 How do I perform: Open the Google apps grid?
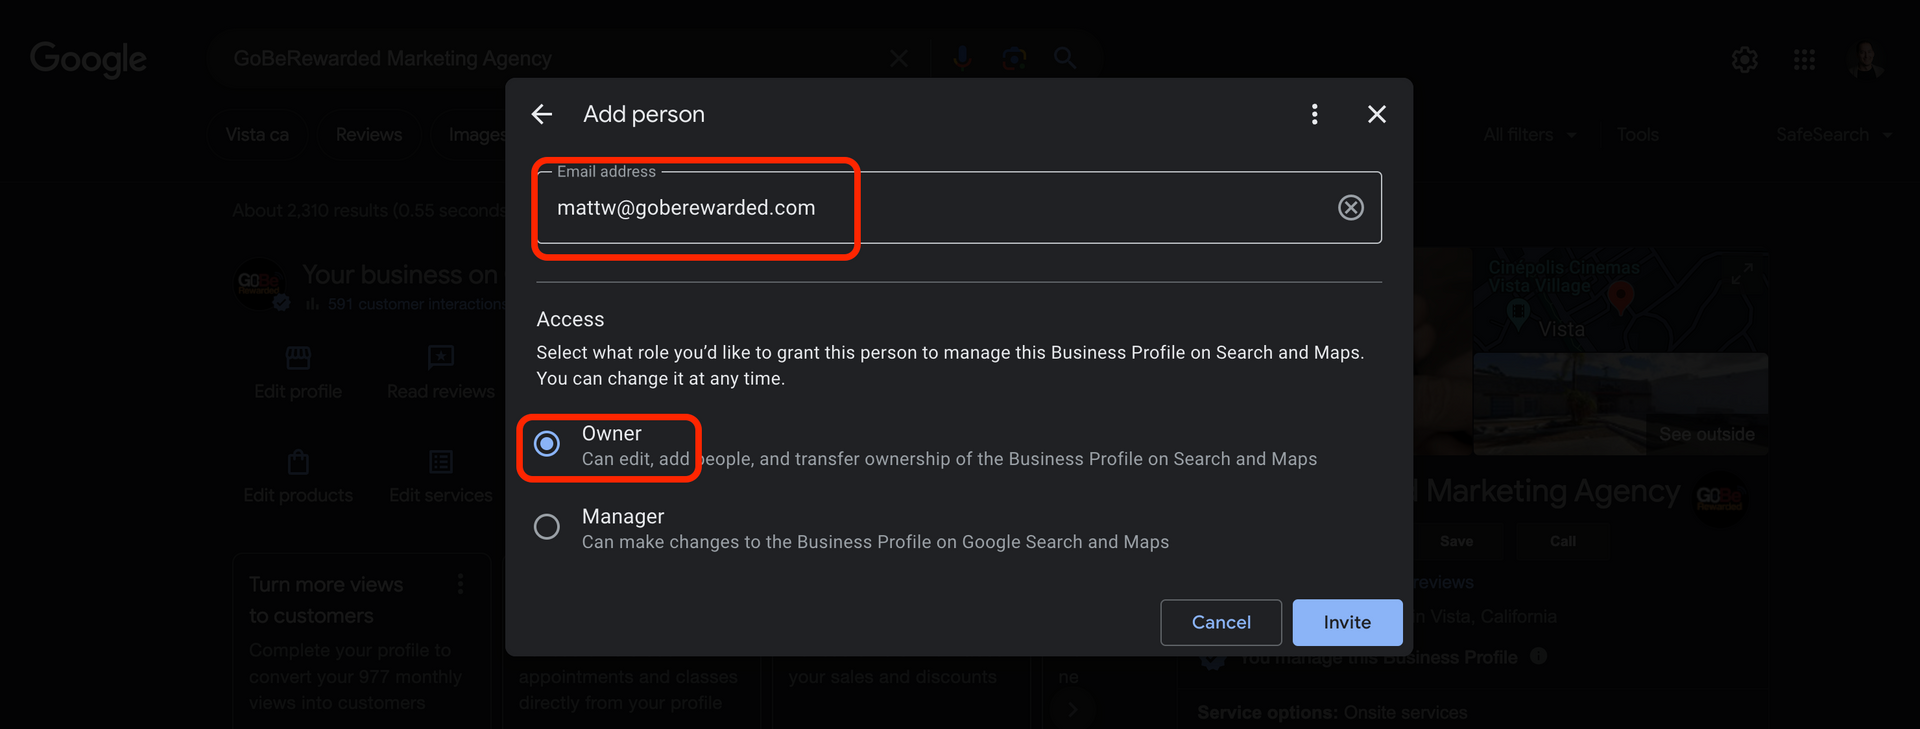(1805, 60)
